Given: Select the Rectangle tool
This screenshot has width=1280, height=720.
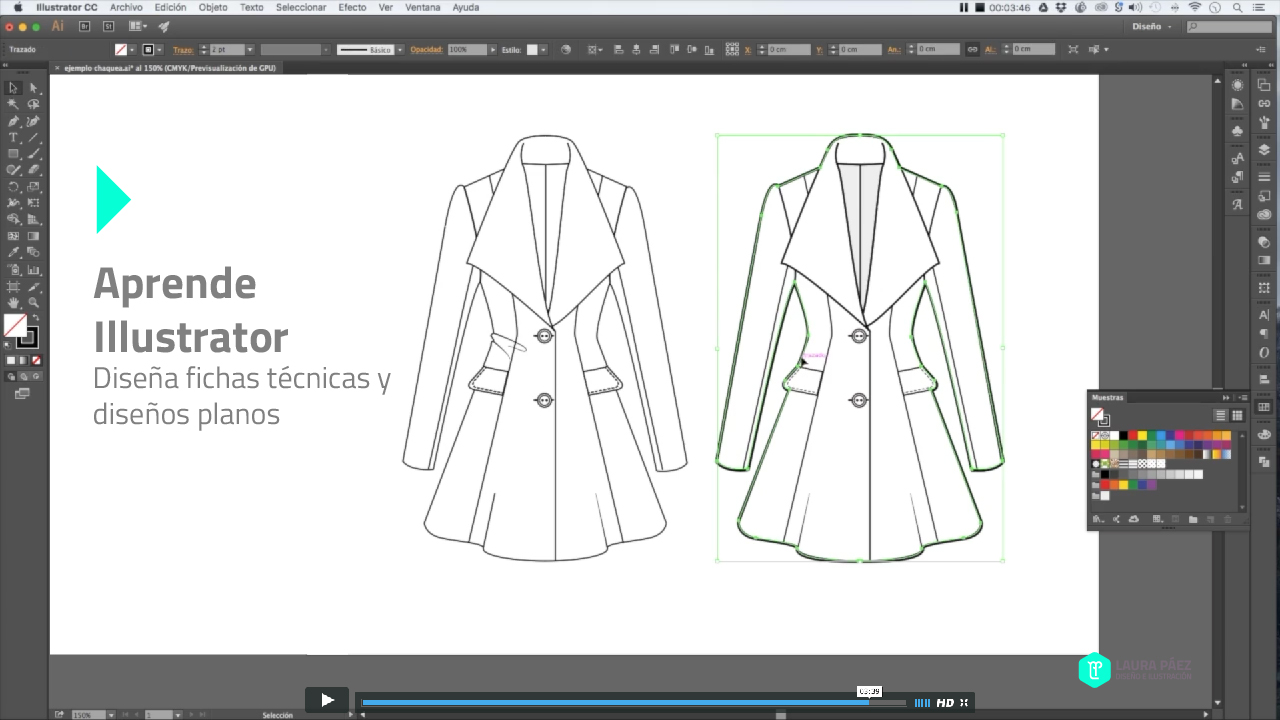Looking at the screenshot, I should click(14, 154).
